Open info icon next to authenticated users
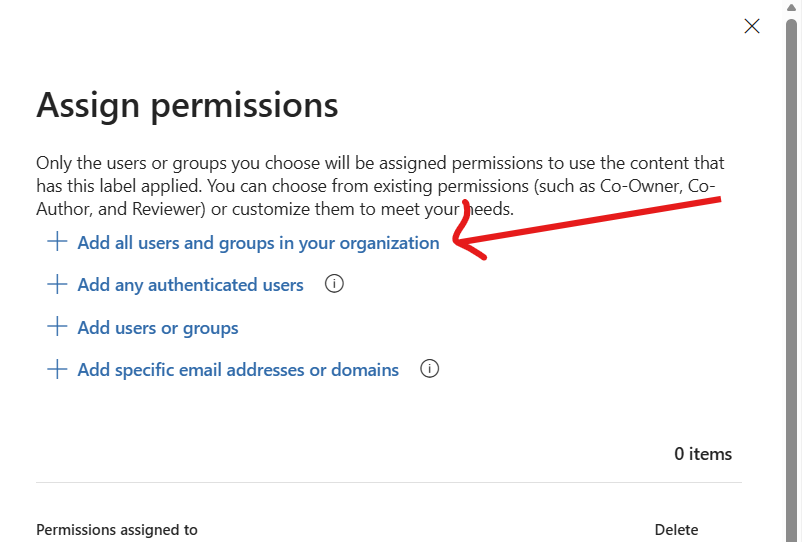The height and width of the screenshot is (542, 805). pos(334,283)
